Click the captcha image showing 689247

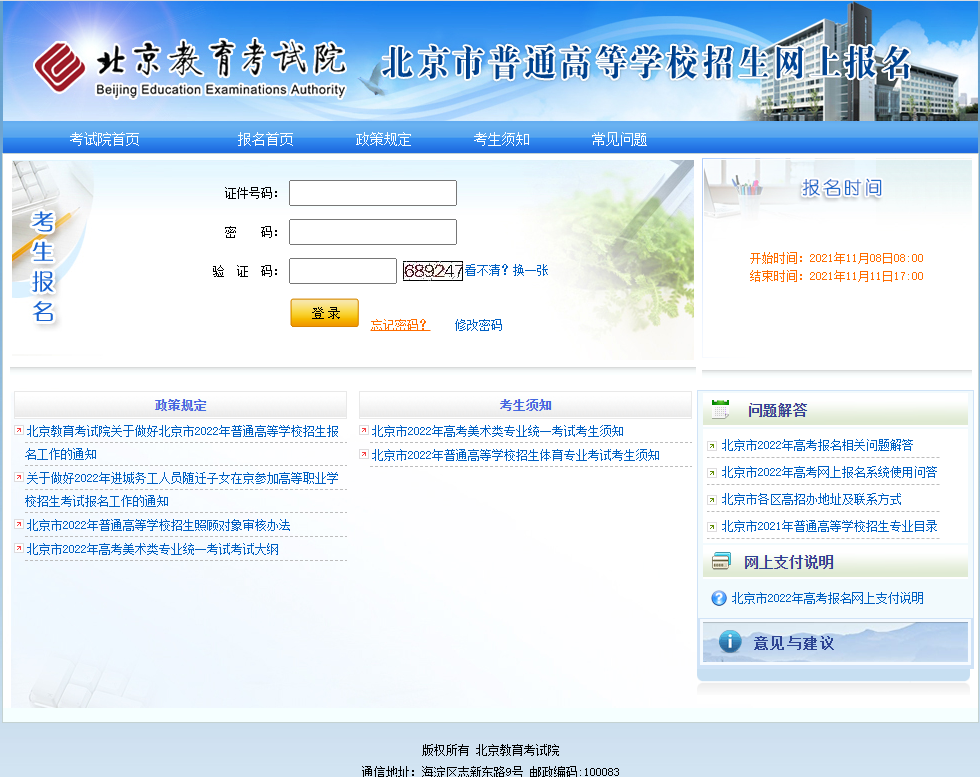tap(433, 271)
